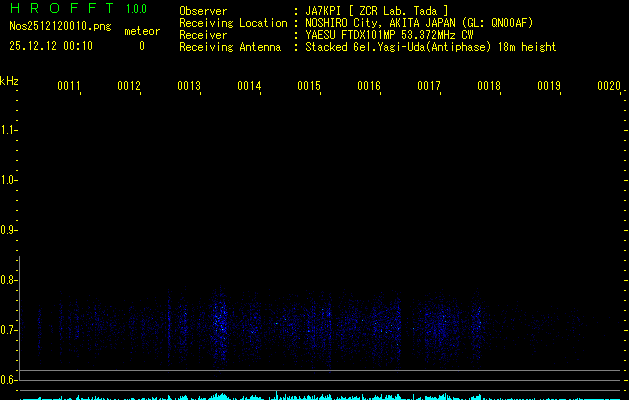The image size is (629, 400).
Task: Select the 0013 time marker
Action: [189, 87]
